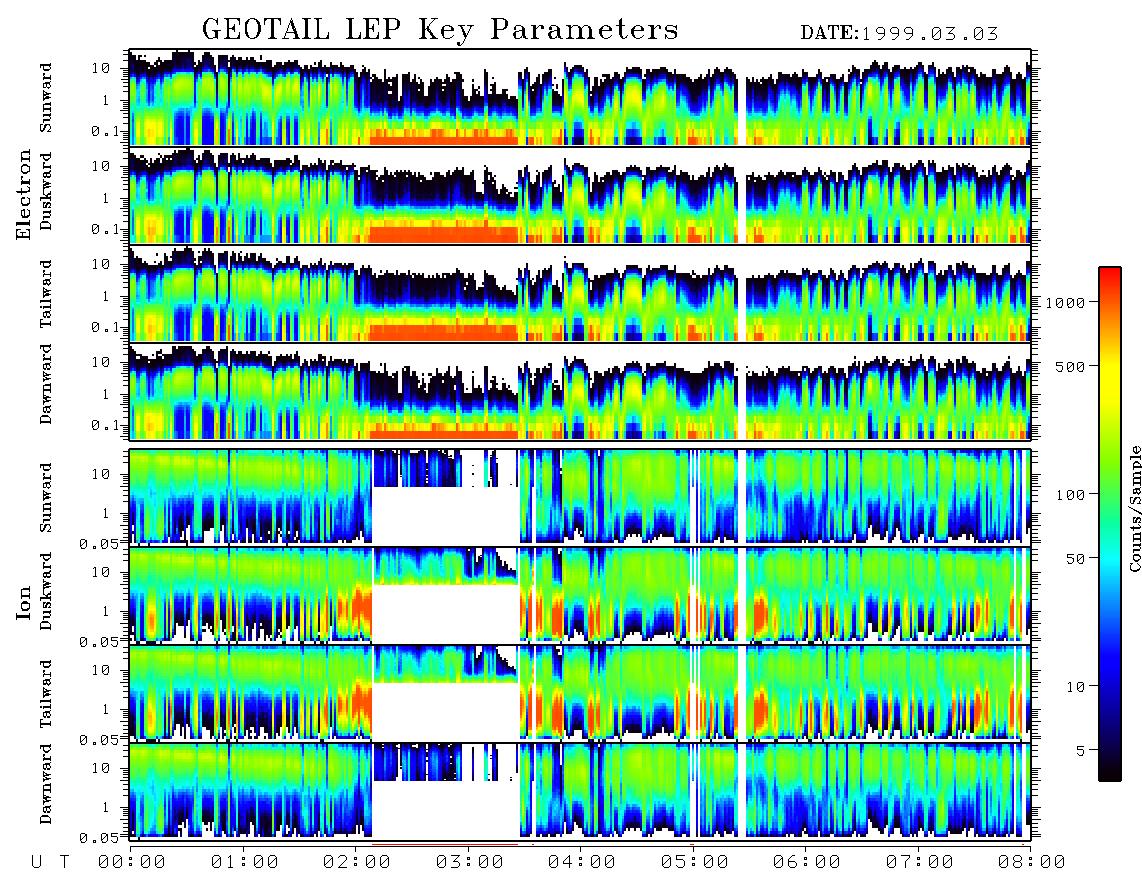Click the Electron 'Duskward' panel label
This screenshot has height=880, width=1142.
click(x=46, y=191)
